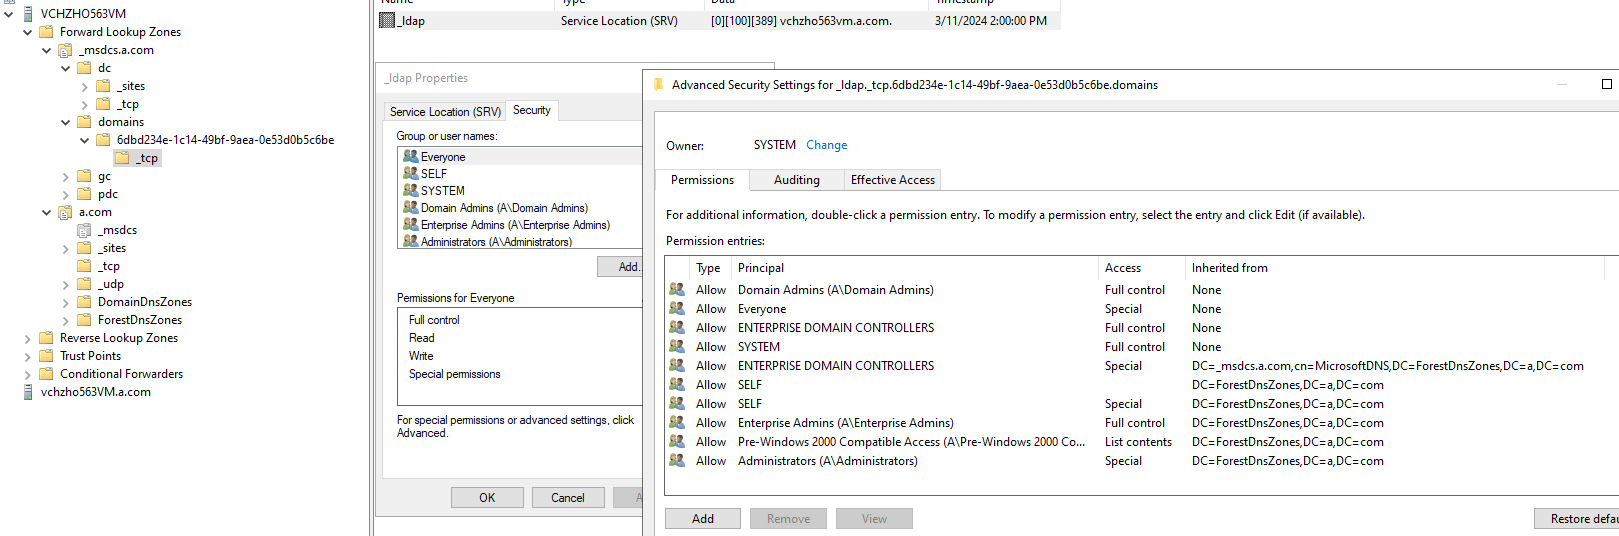Open the Security tab in _ldap Properties
The width and height of the screenshot is (1619, 536).
click(532, 110)
